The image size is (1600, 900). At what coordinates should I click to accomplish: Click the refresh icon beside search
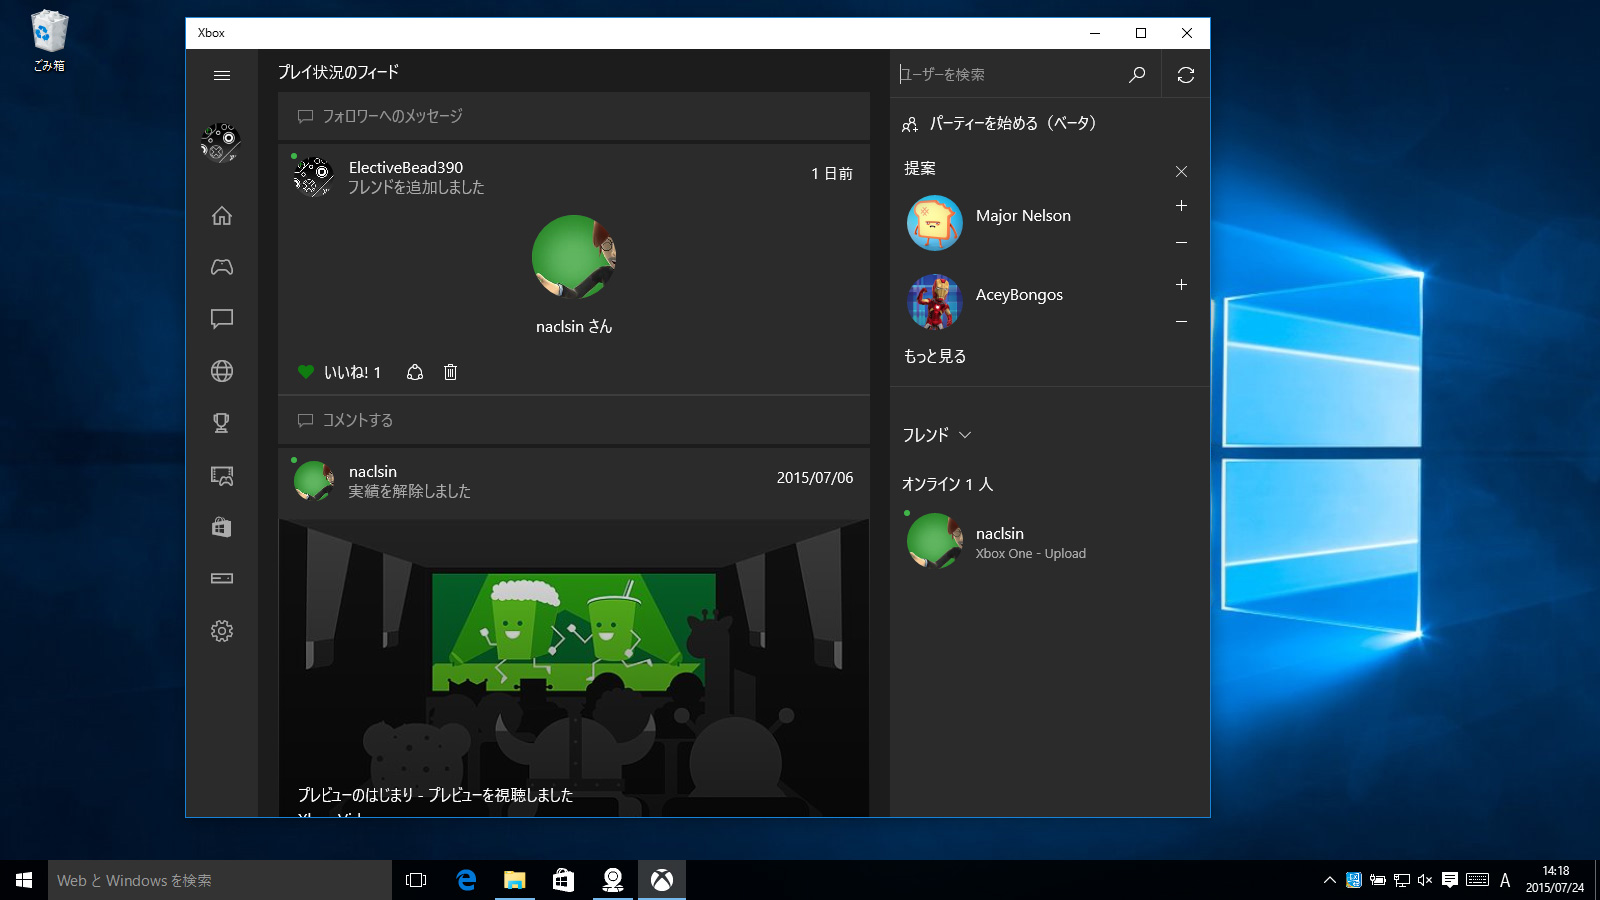click(1186, 75)
